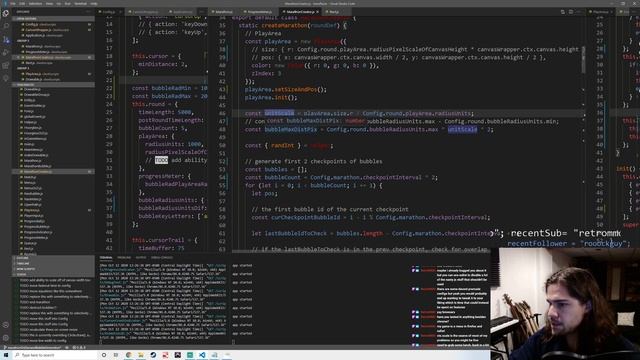The width and height of the screenshot is (640, 360).
Task: Open MarathonCreator.js in Open Editors list
Action: pyautogui.click(x=53, y=58)
